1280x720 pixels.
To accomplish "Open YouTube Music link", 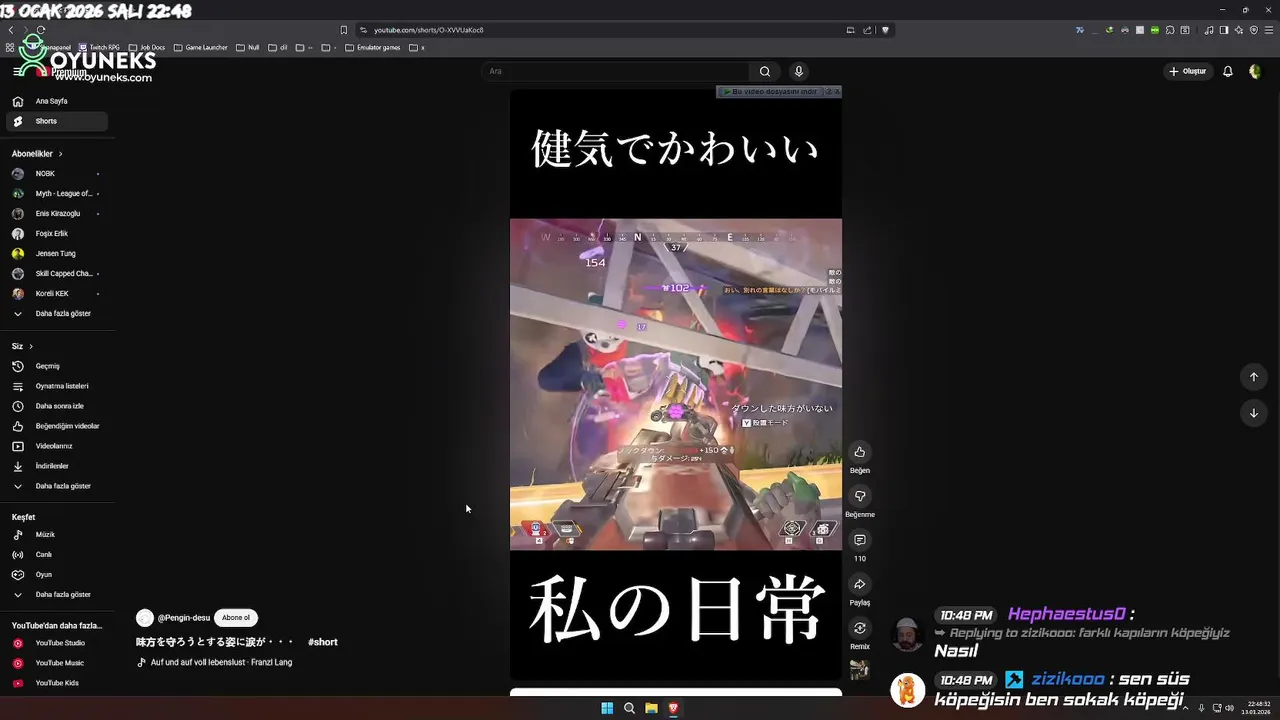I will pyautogui.click(x=57, y=663).
